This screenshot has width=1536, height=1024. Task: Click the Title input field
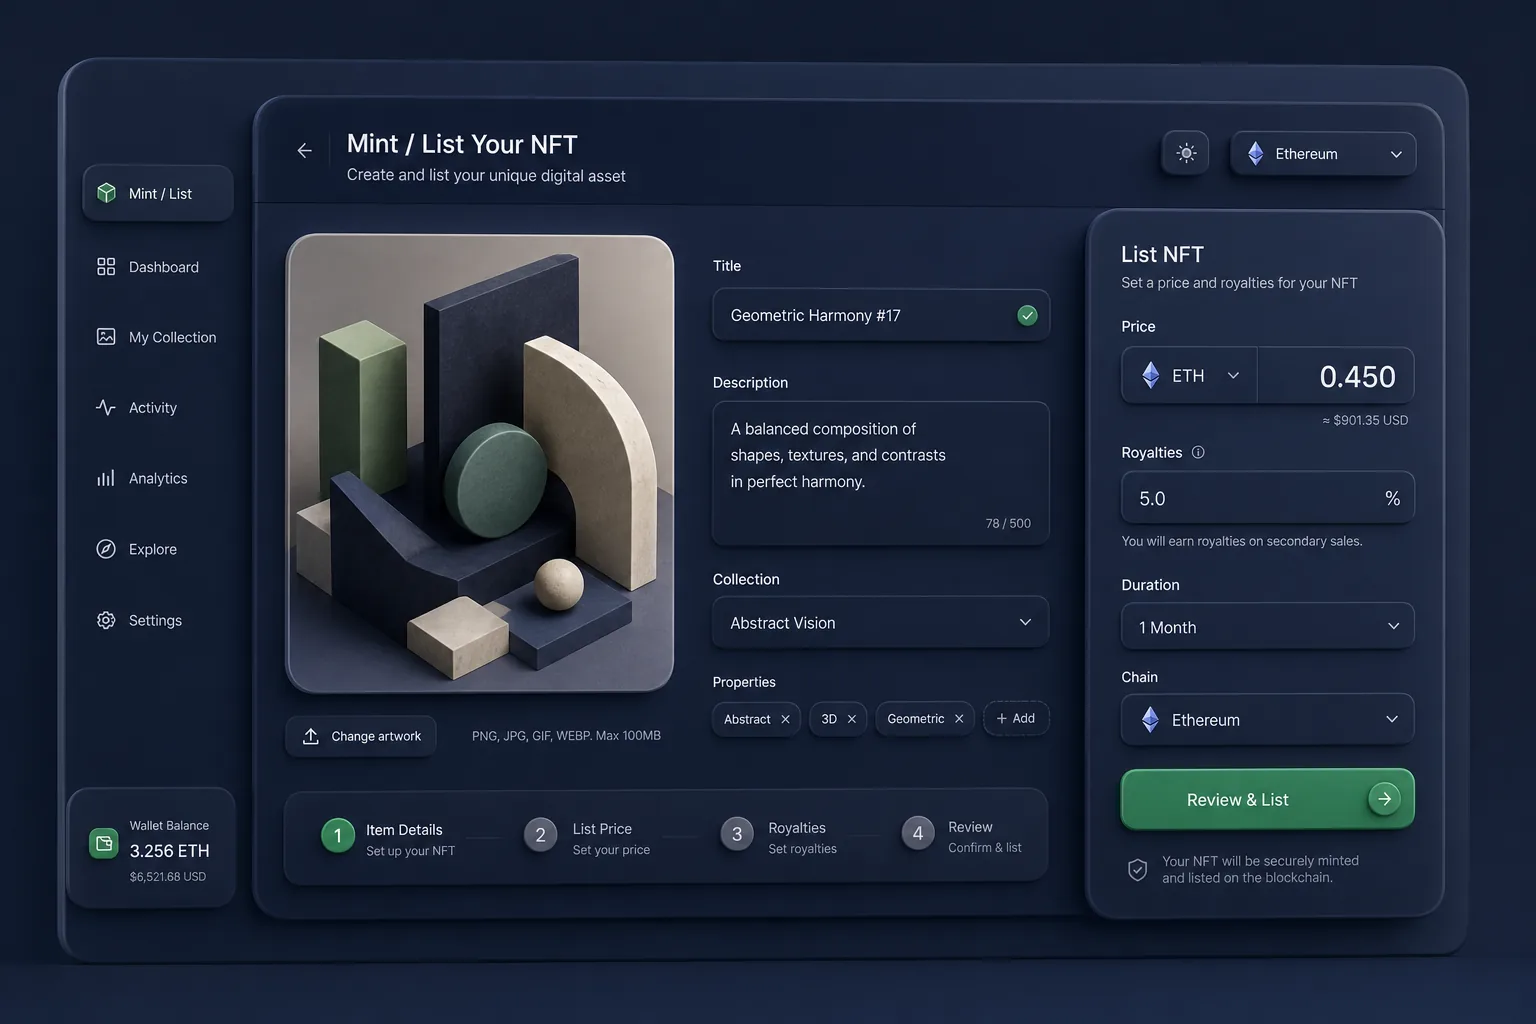click(881, 315)
